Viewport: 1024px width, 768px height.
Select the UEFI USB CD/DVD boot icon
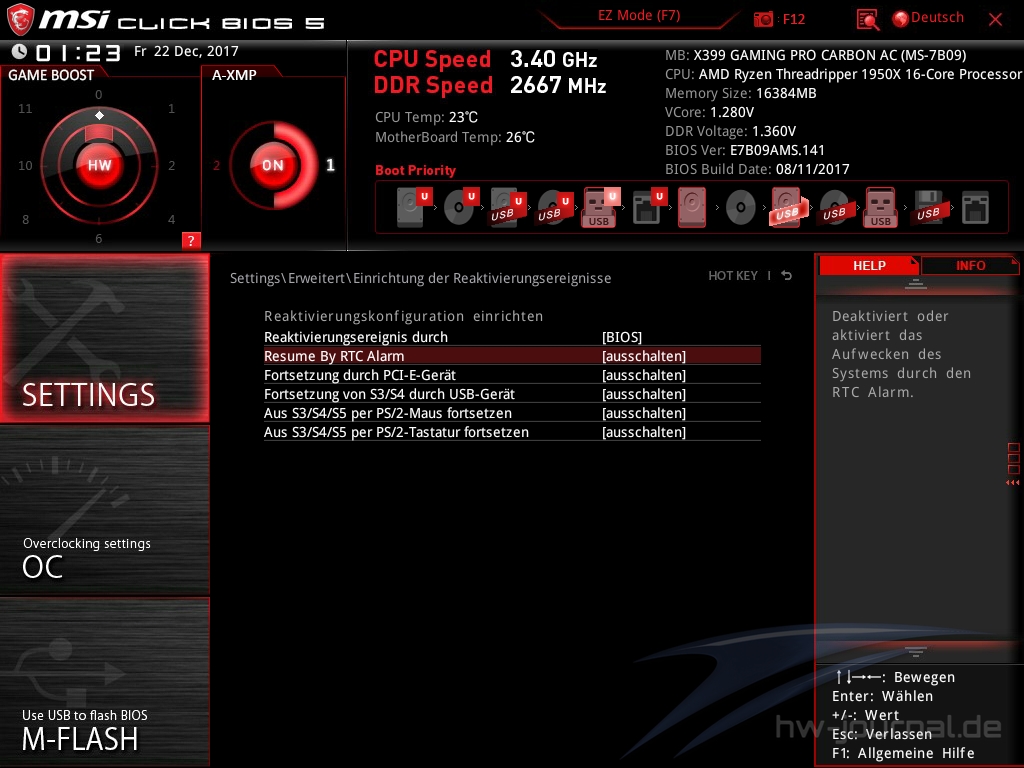[554, 207]
